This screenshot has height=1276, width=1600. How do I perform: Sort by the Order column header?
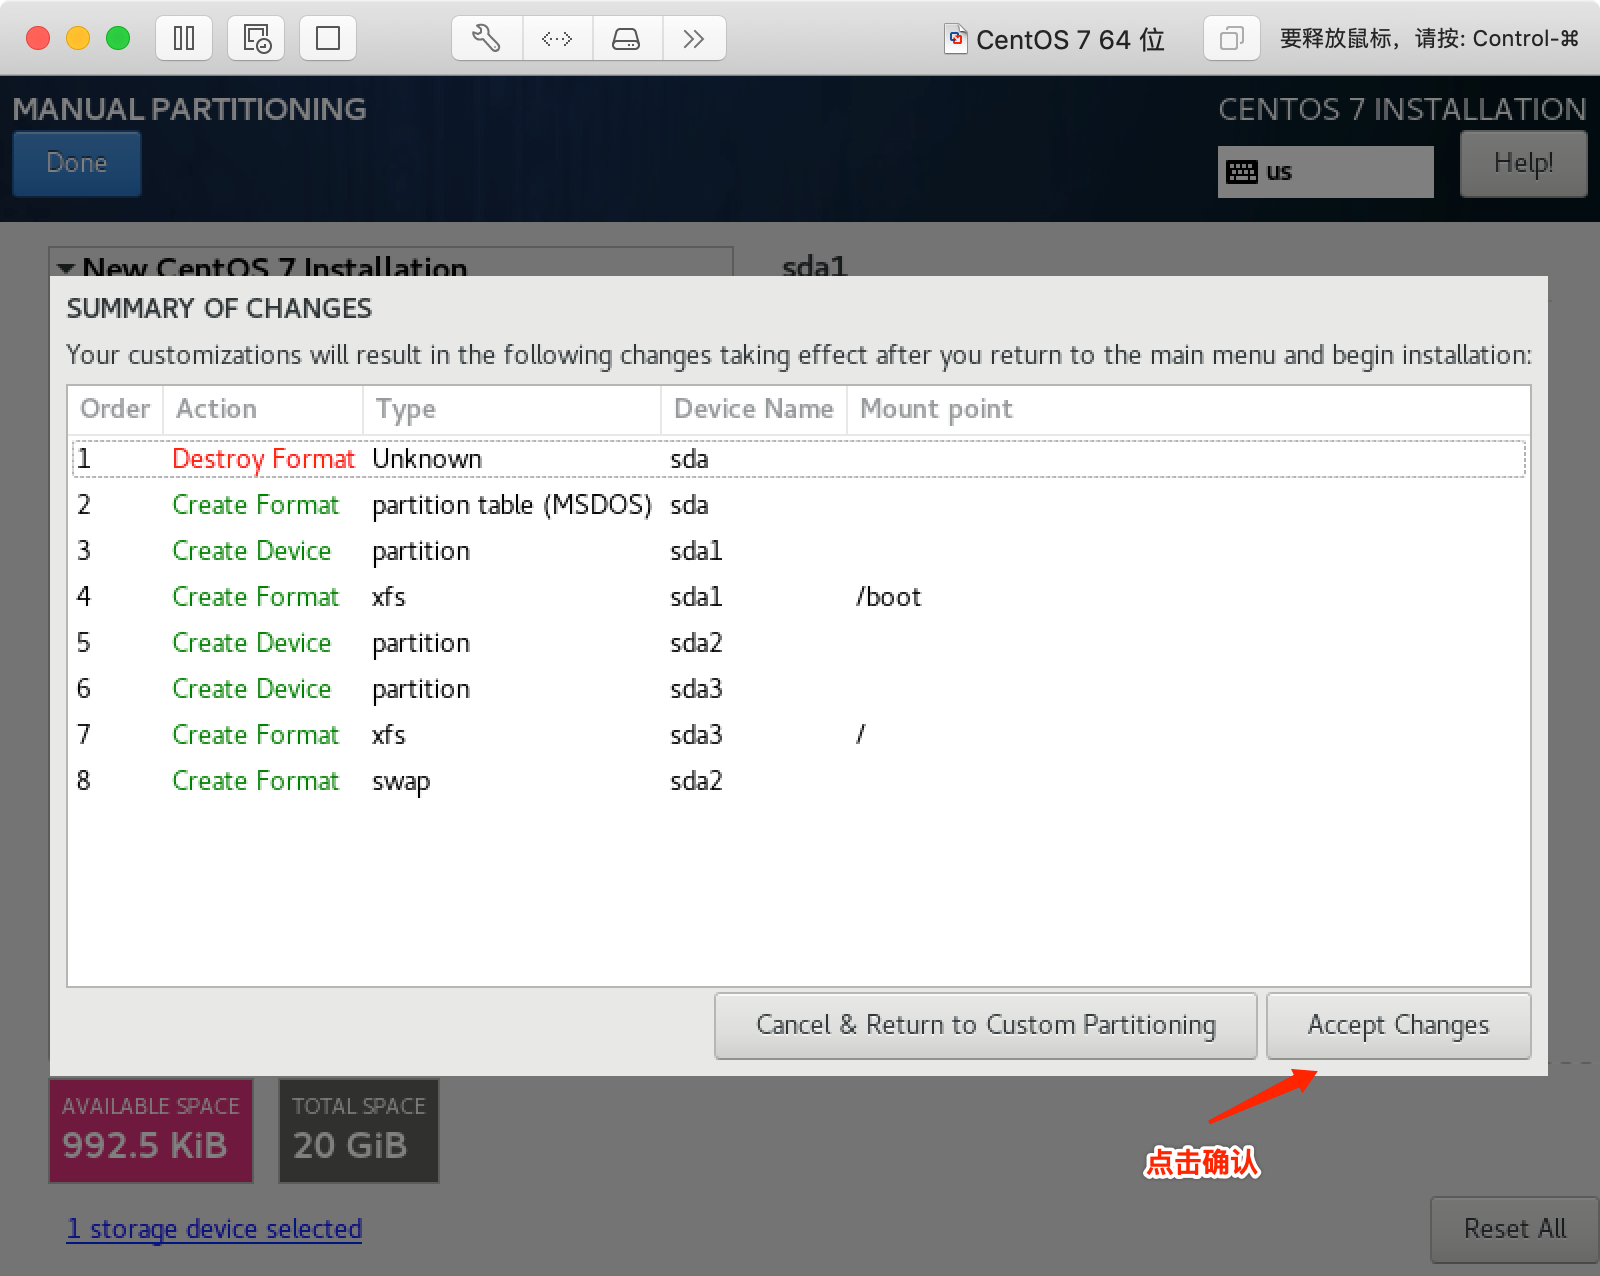(115, 409)
